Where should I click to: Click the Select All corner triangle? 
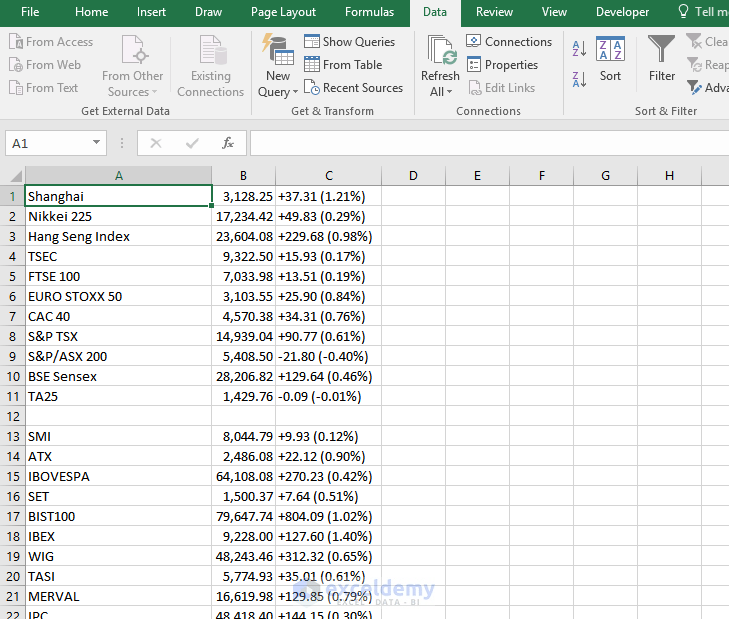[16, 176]
